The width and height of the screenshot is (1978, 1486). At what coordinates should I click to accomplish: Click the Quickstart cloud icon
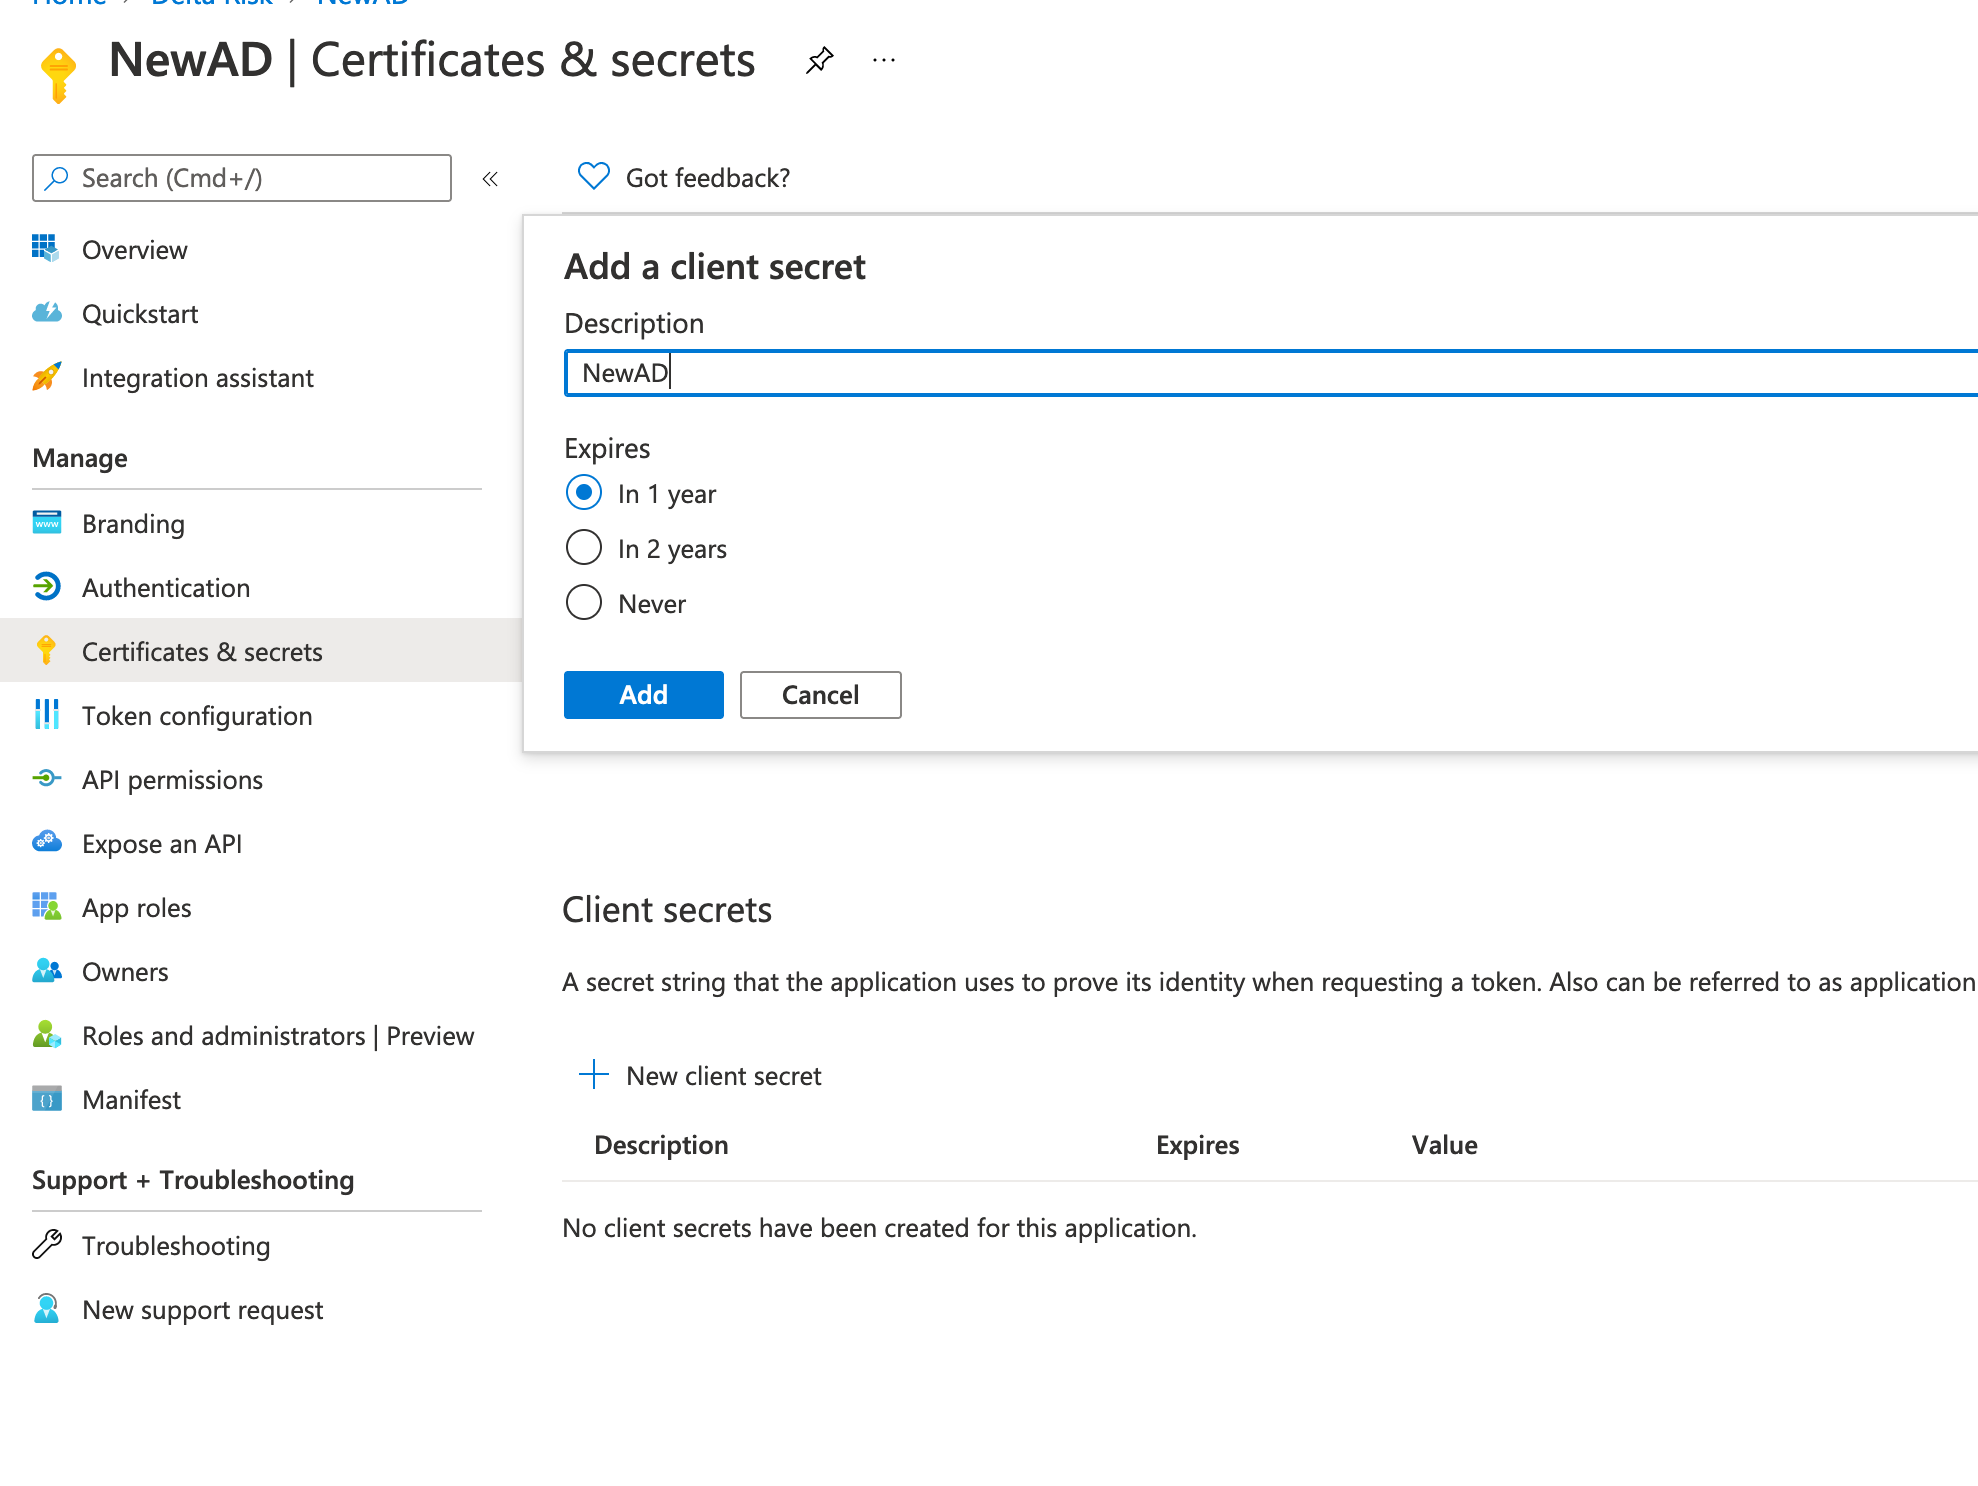46,312
